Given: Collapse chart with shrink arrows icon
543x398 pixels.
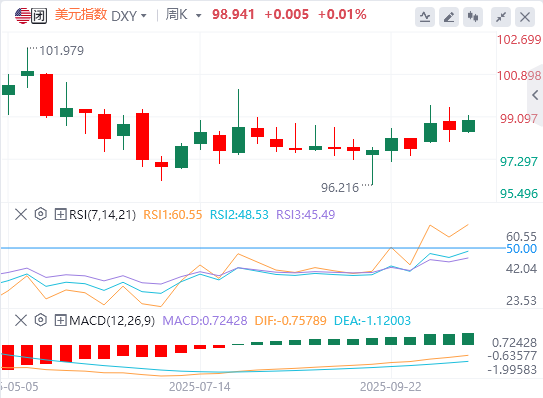Looking at the screenshot, I should tap(501, 17).
